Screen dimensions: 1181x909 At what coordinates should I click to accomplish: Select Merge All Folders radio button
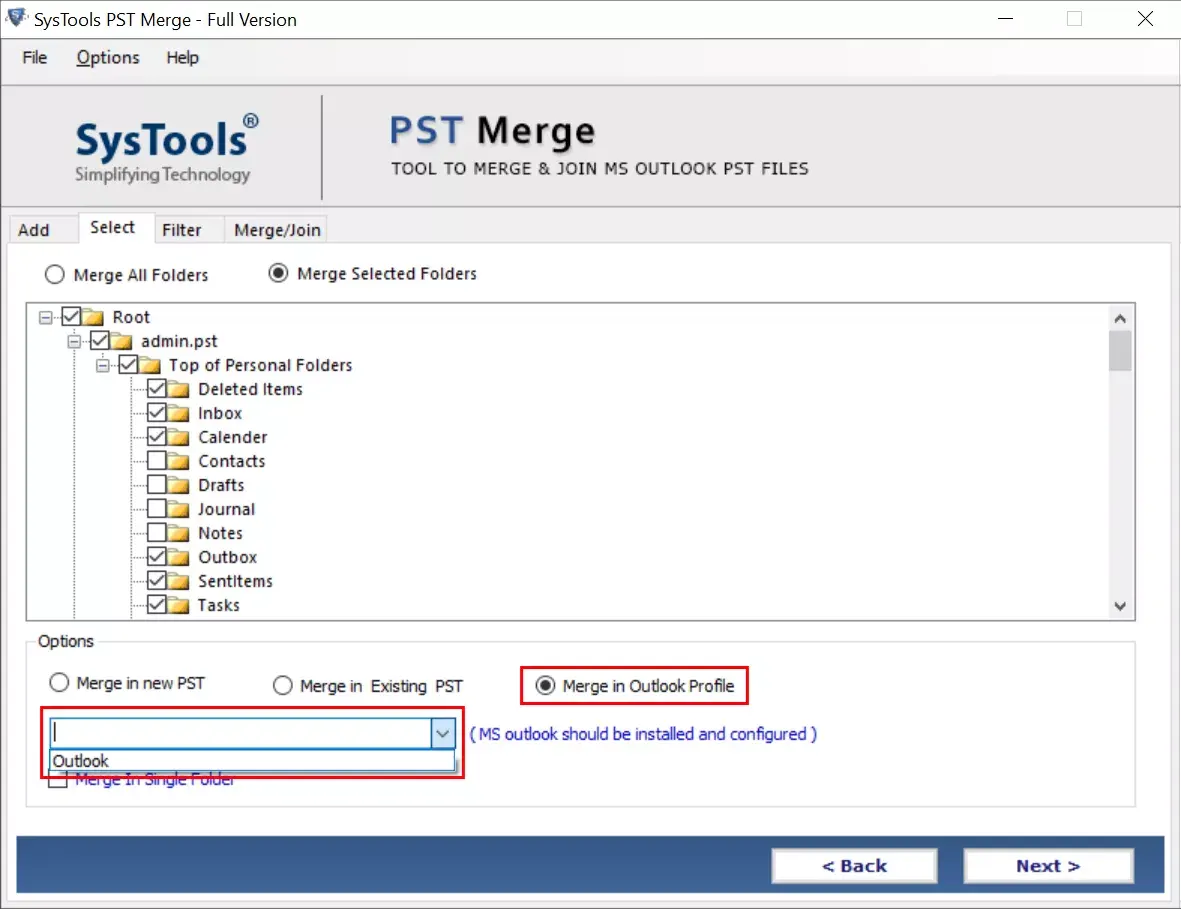point(54,274)
